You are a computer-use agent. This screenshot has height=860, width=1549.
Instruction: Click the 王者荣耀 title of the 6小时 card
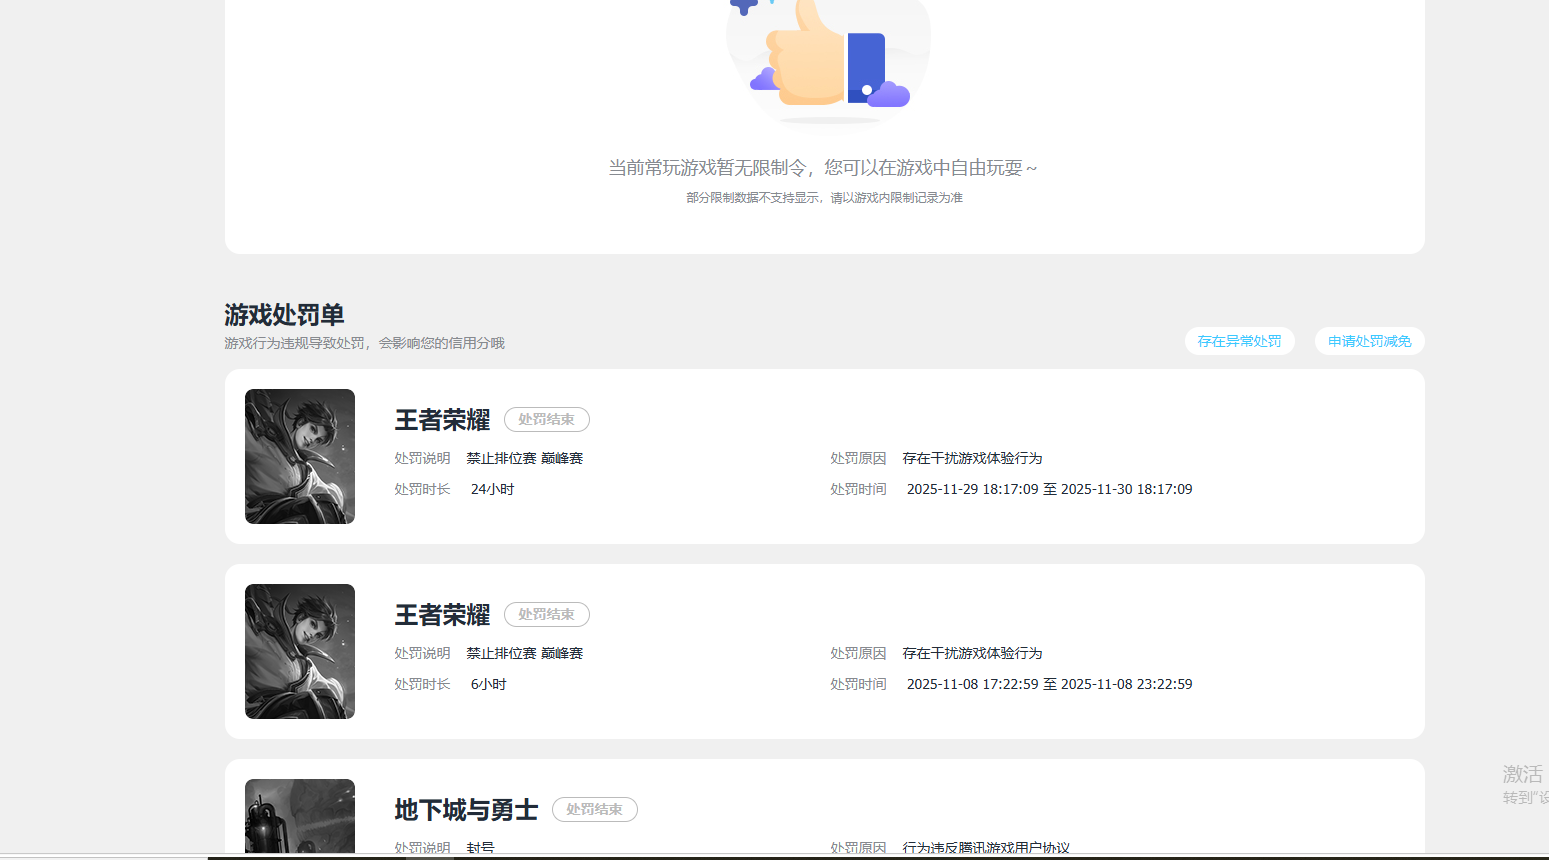[x=442, y=615]
